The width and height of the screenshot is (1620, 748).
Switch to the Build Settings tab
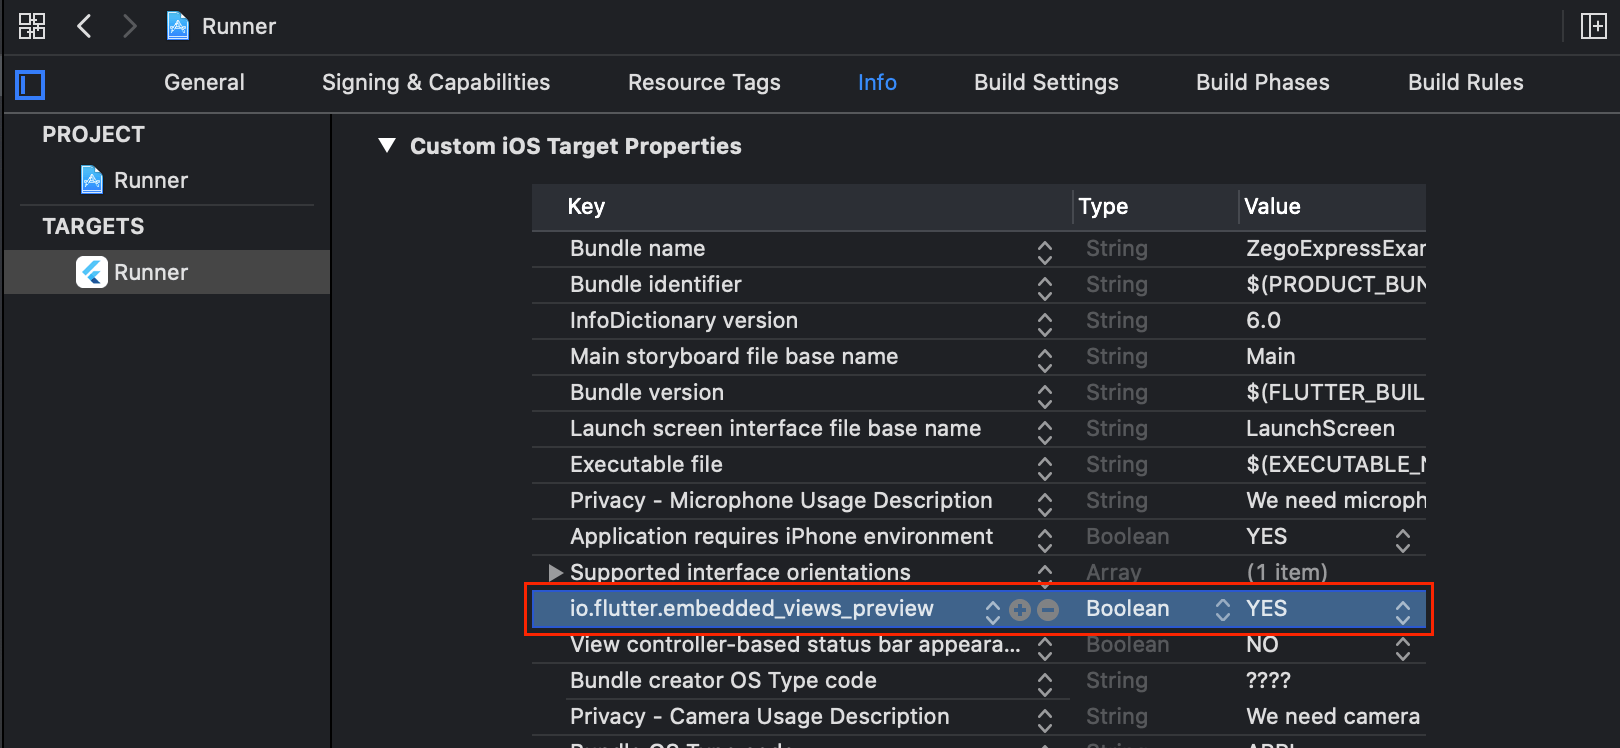pos(1046,82)
